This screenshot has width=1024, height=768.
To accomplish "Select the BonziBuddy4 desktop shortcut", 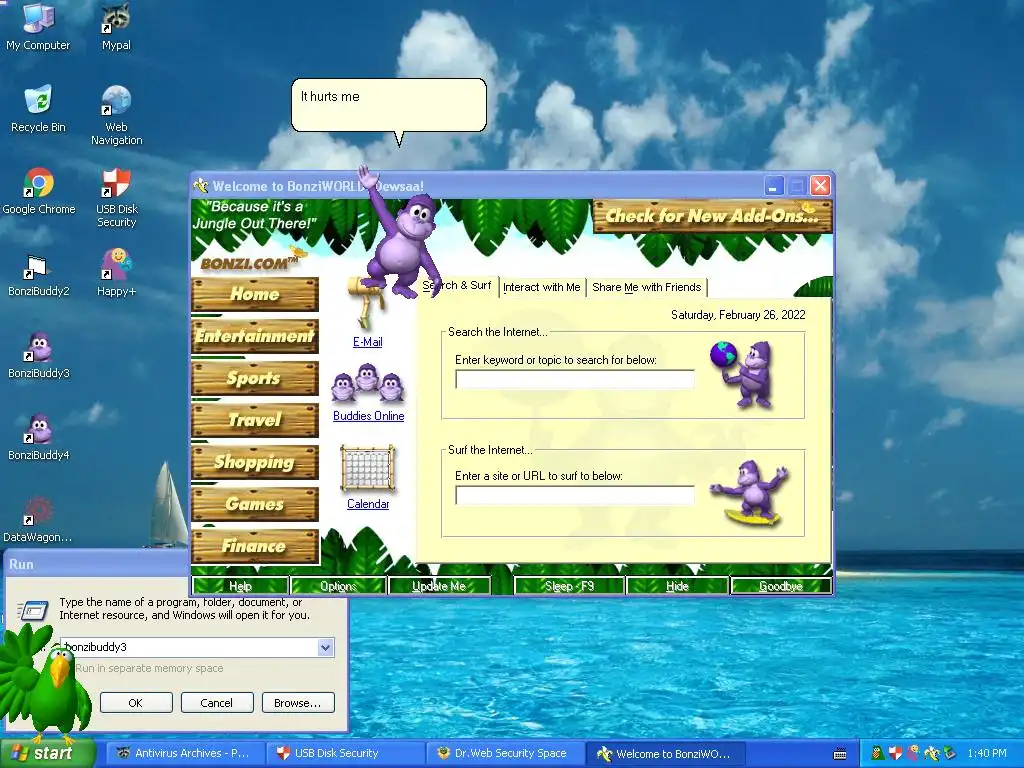I will click(39, 437).
